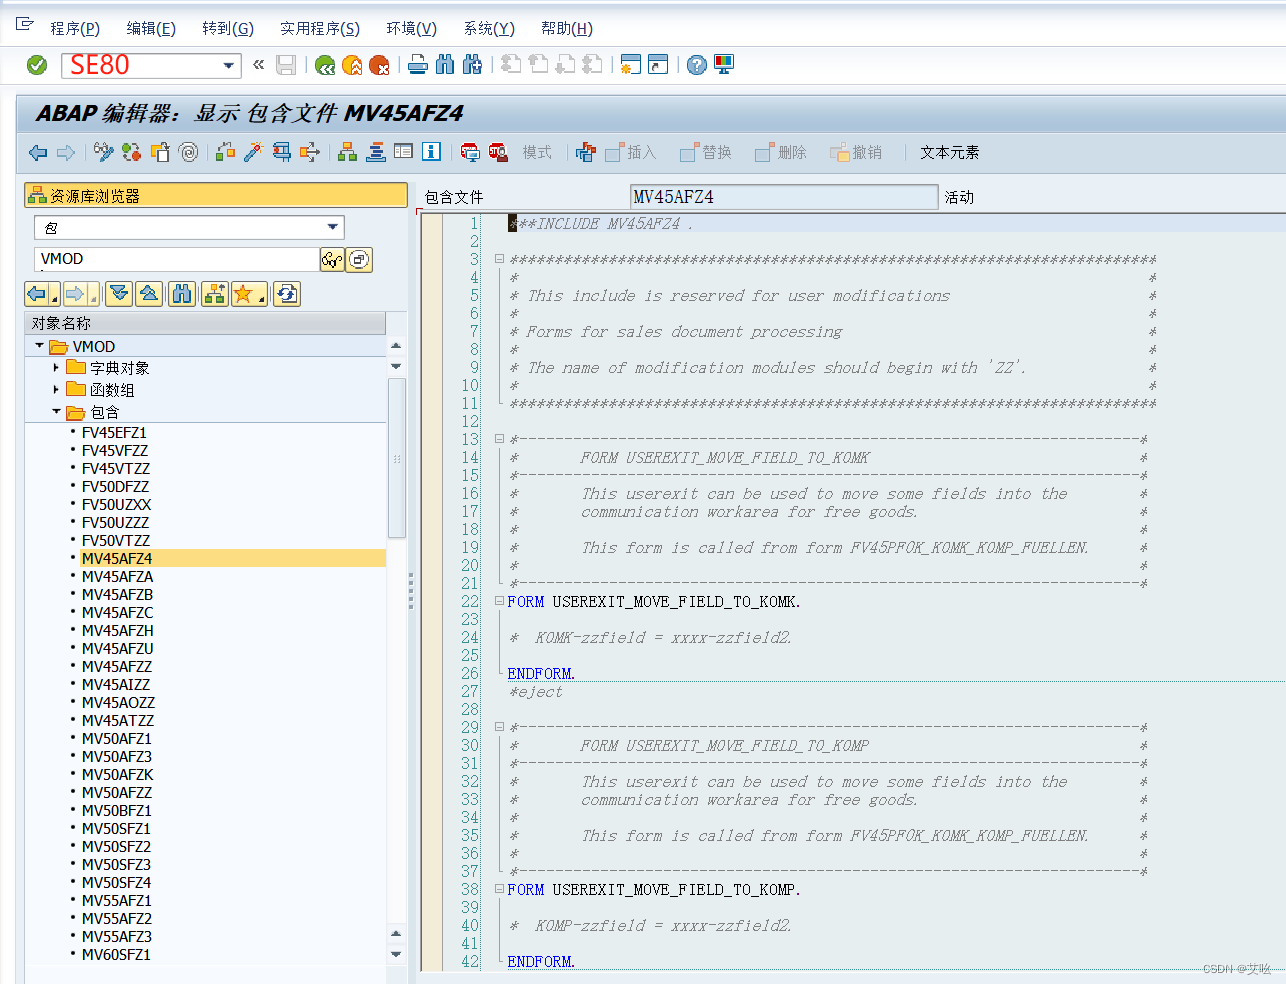Select include MV45AFZZ in the tree
The image size is (1286, 984).
tap(117, 667)
